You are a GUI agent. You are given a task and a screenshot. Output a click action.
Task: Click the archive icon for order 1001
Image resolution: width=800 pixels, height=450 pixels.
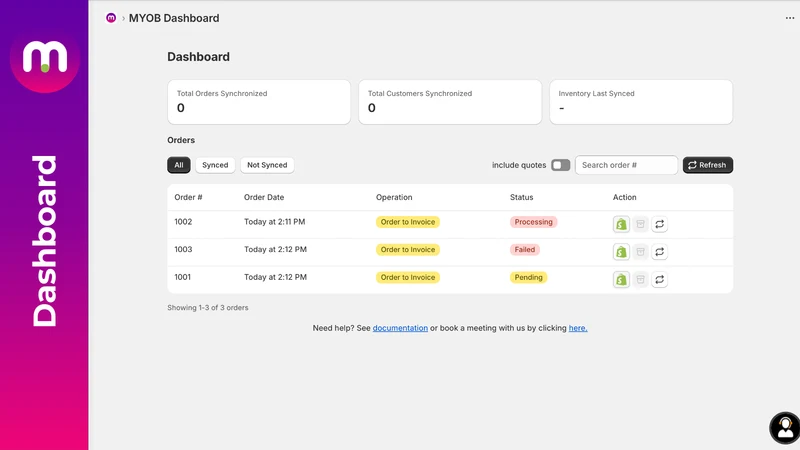point(640,280)
